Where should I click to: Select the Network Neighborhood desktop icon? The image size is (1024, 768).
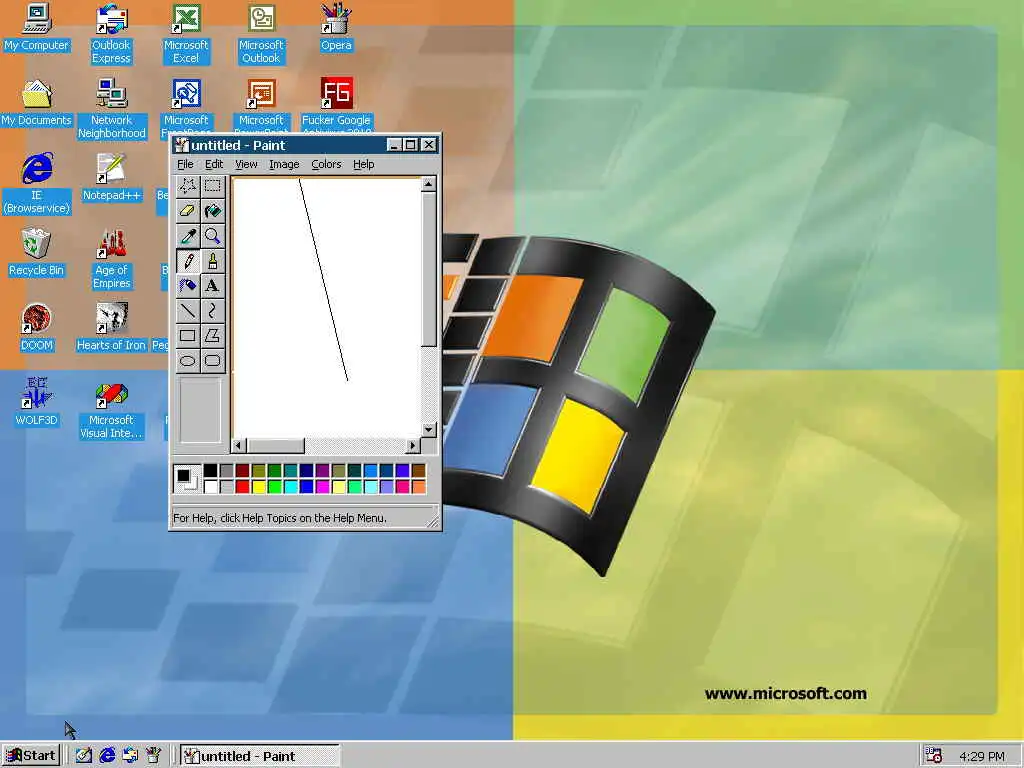pyautogui.click(x=112, y=109)
